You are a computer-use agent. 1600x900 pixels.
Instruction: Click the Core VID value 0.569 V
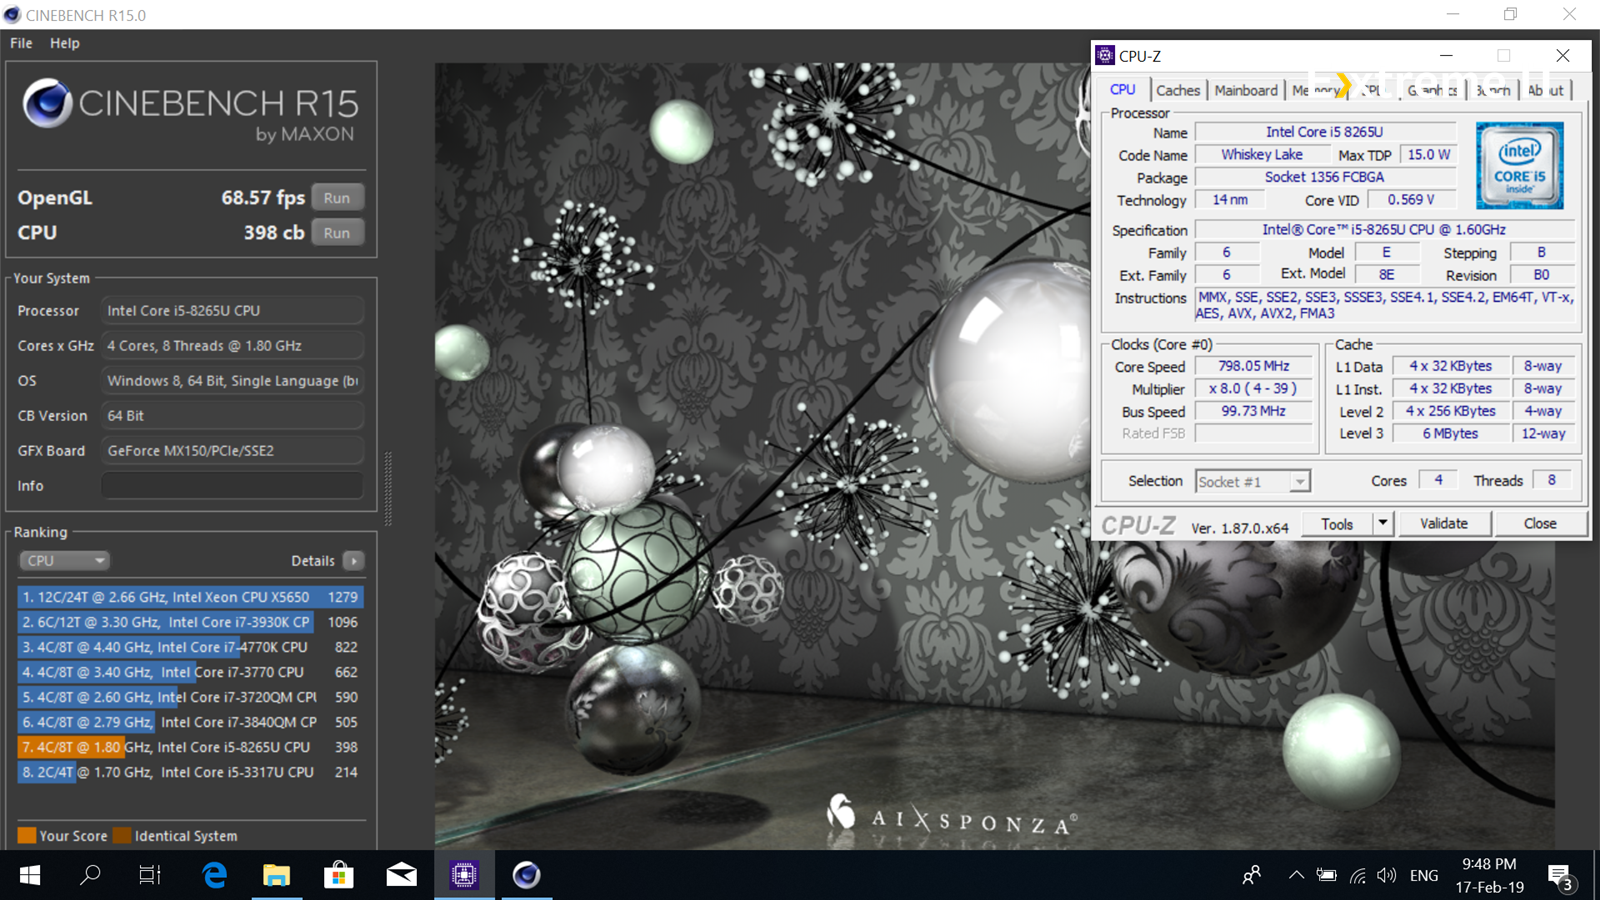pyautogui.click(x=1411, y=200)
